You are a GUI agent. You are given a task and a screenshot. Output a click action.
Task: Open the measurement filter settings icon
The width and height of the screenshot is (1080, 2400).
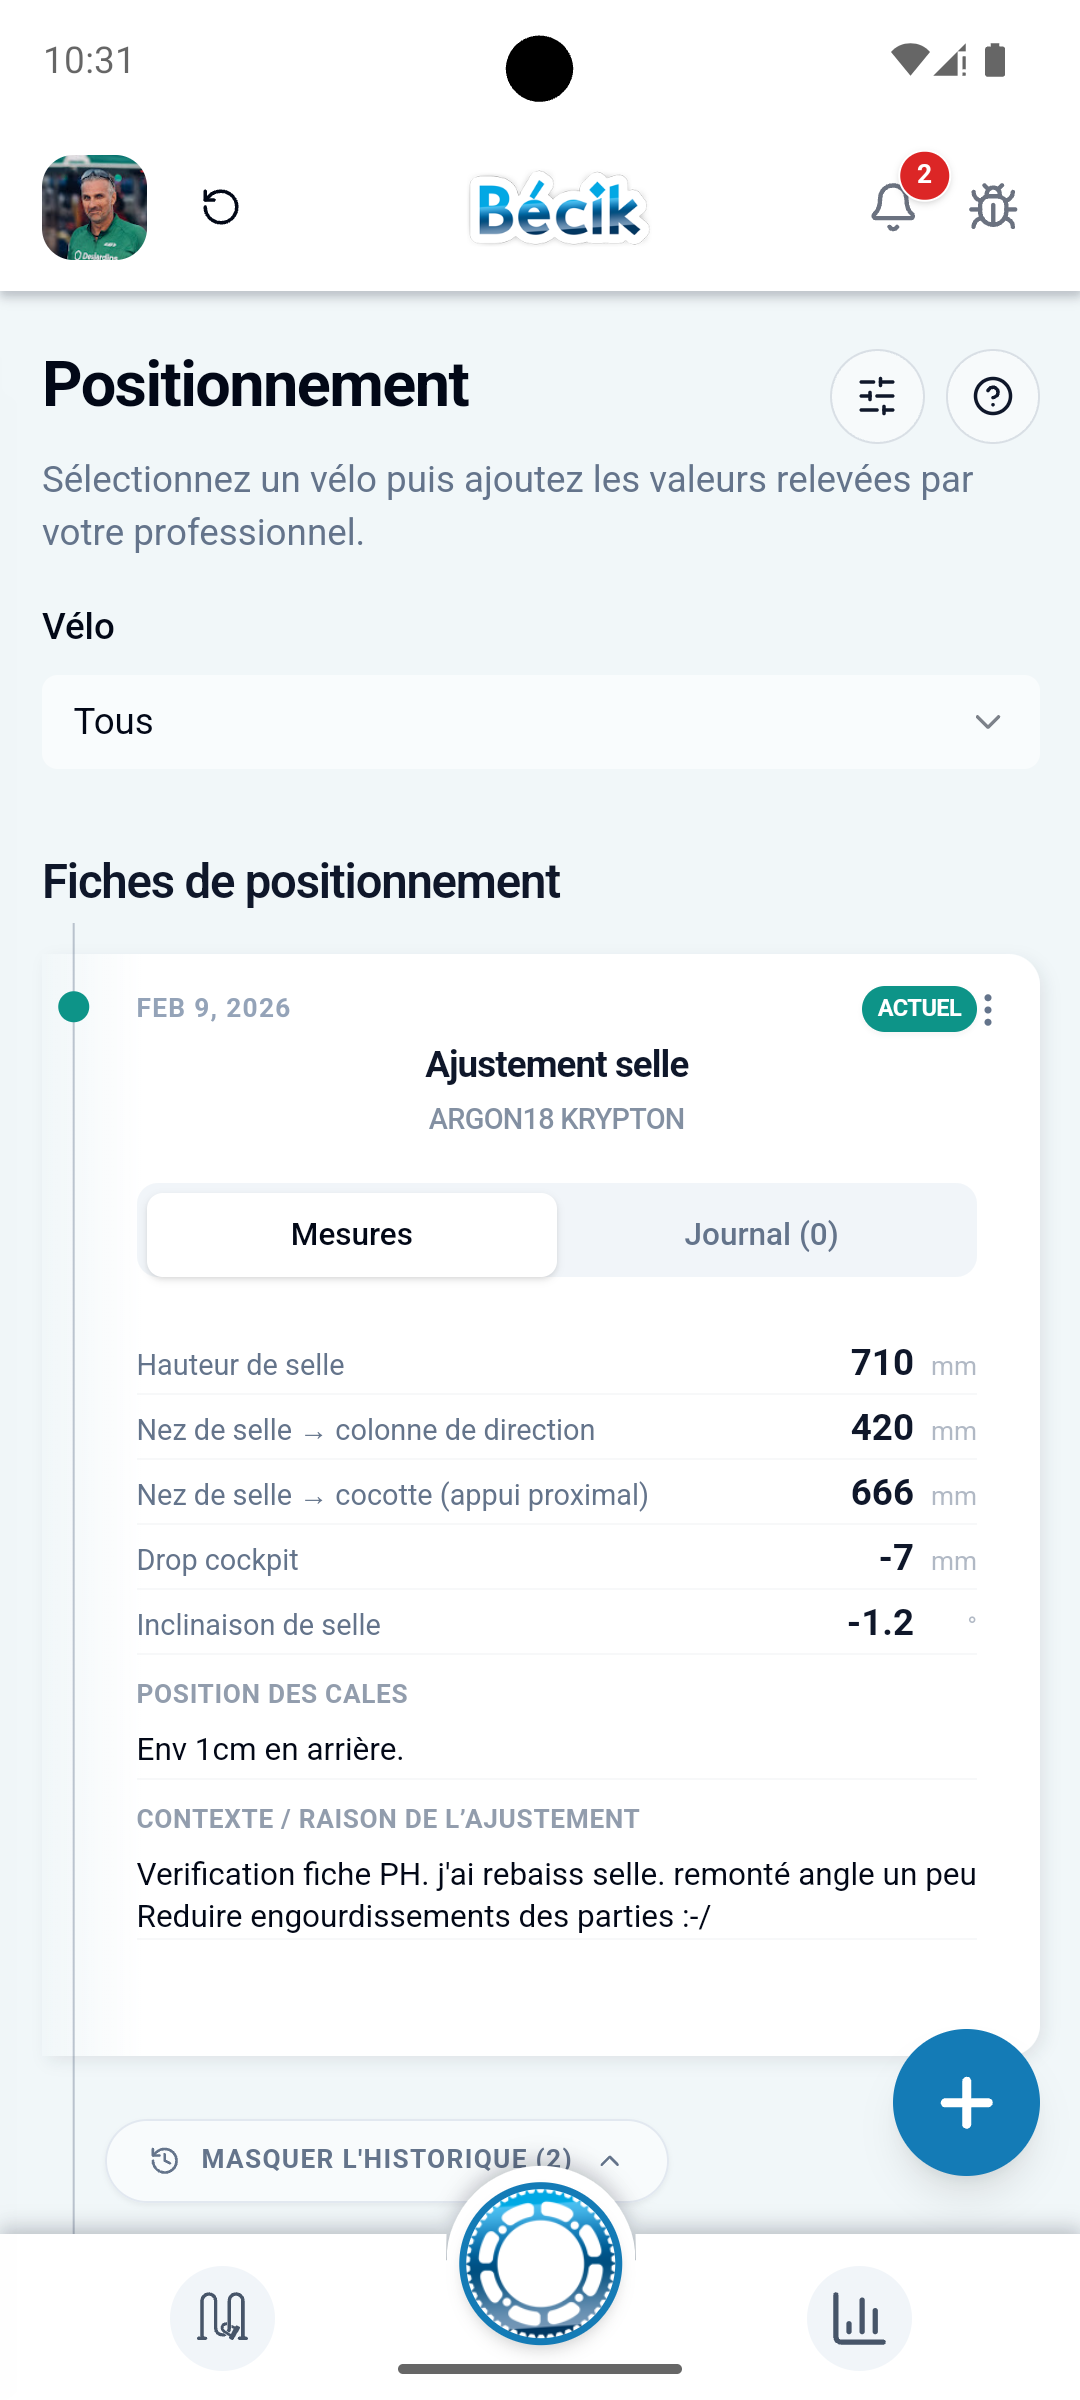click(x=877, y=396)
